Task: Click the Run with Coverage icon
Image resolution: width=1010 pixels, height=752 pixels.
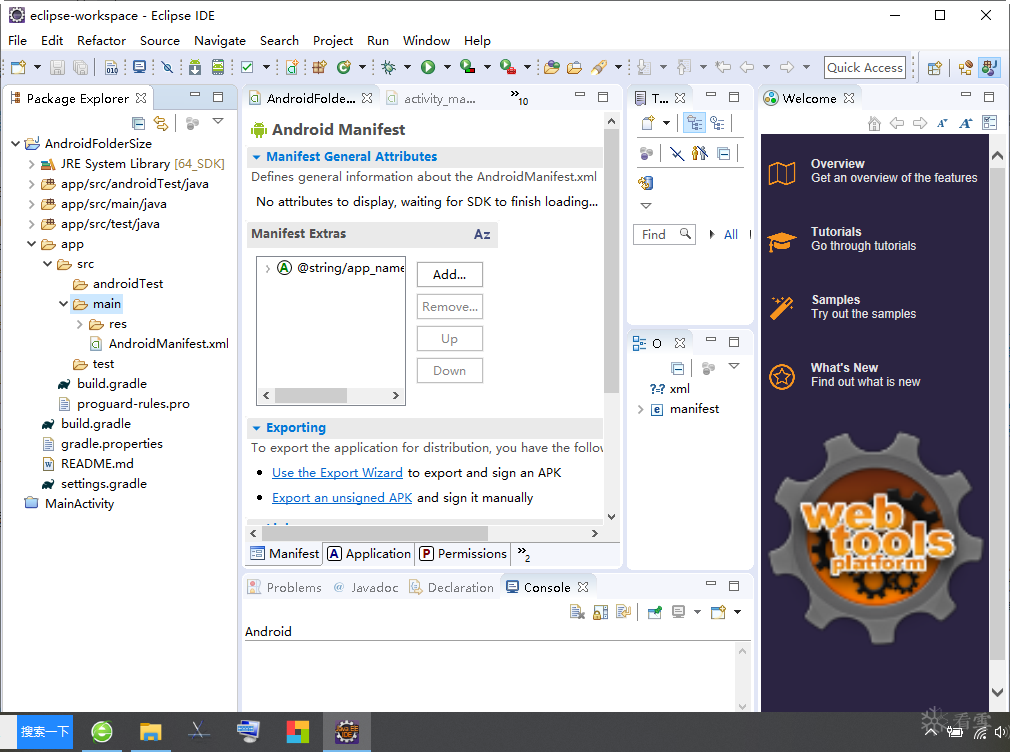Action: click(x=468, y=67)
